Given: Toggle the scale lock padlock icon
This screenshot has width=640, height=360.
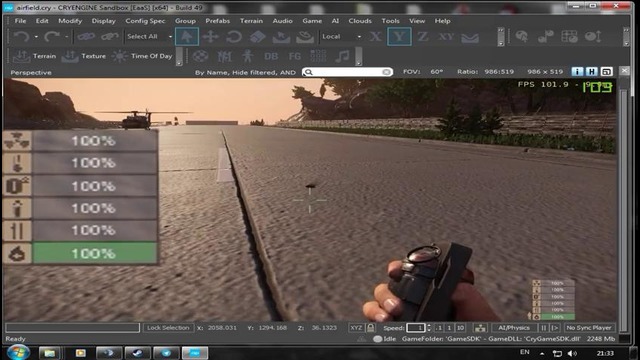Looking at the screenshot, I should tap(371, 328).
